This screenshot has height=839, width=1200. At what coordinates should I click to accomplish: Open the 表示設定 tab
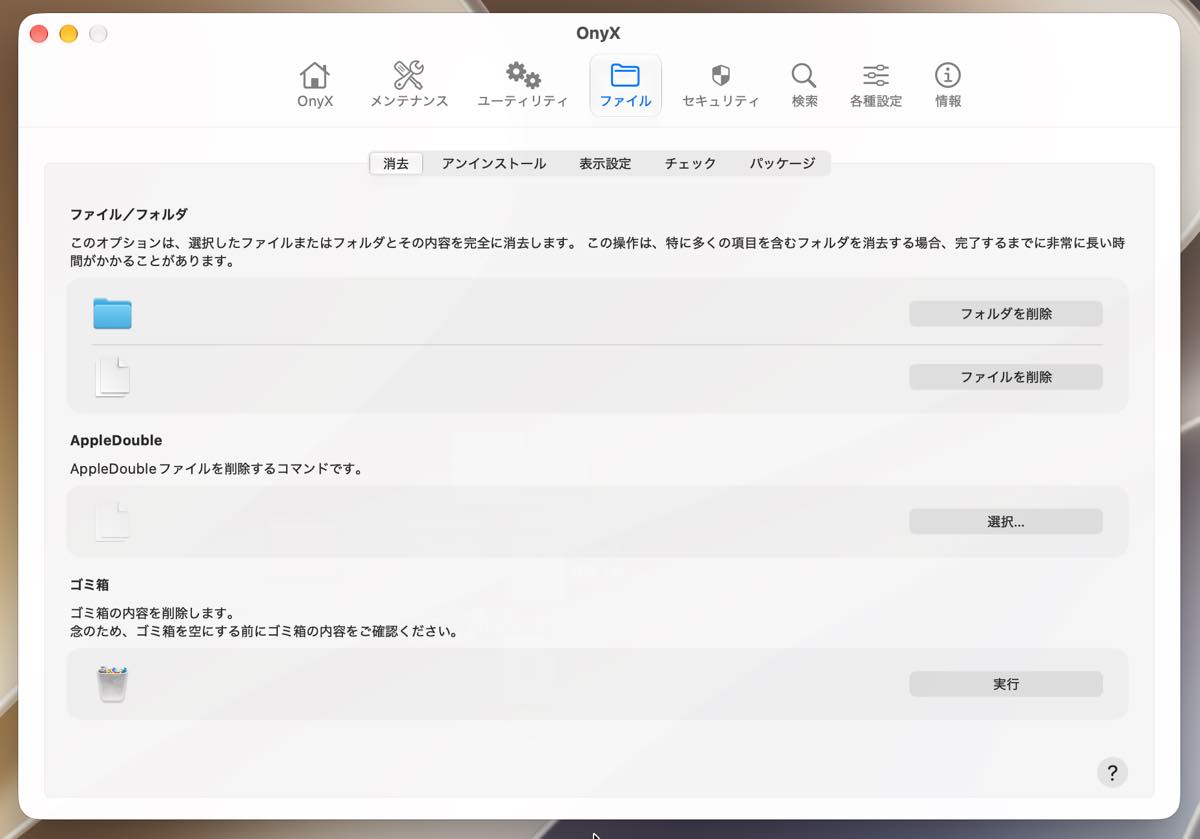coord(605,163)
